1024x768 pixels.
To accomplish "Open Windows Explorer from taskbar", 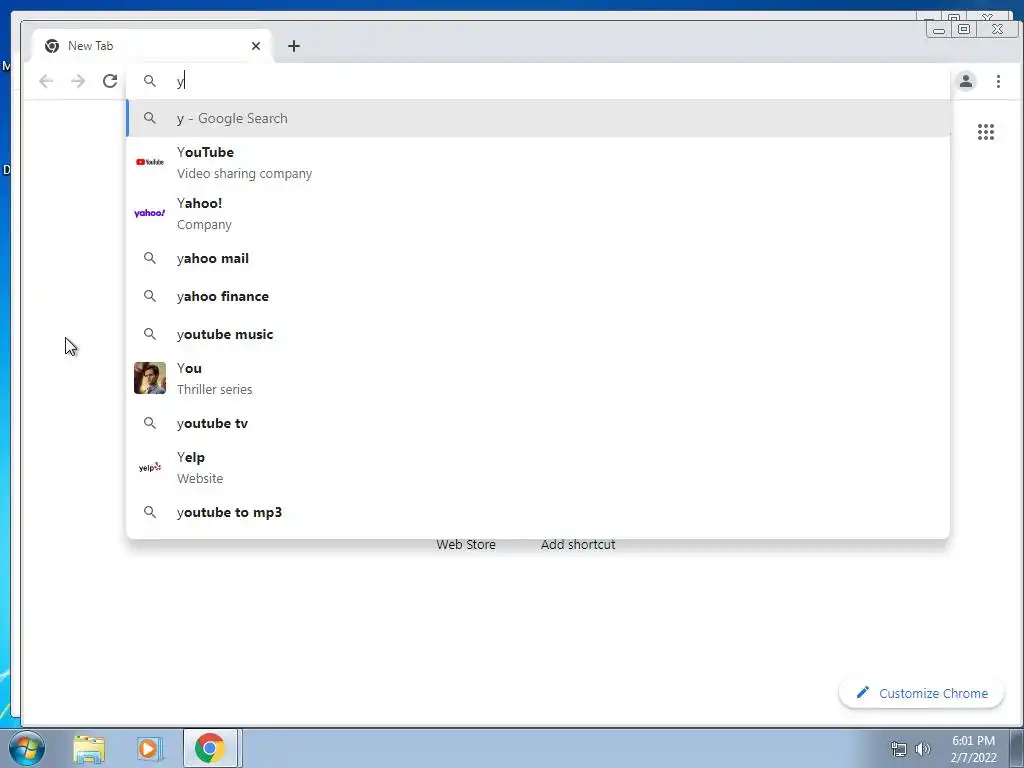I will click(x=89, y=749).
